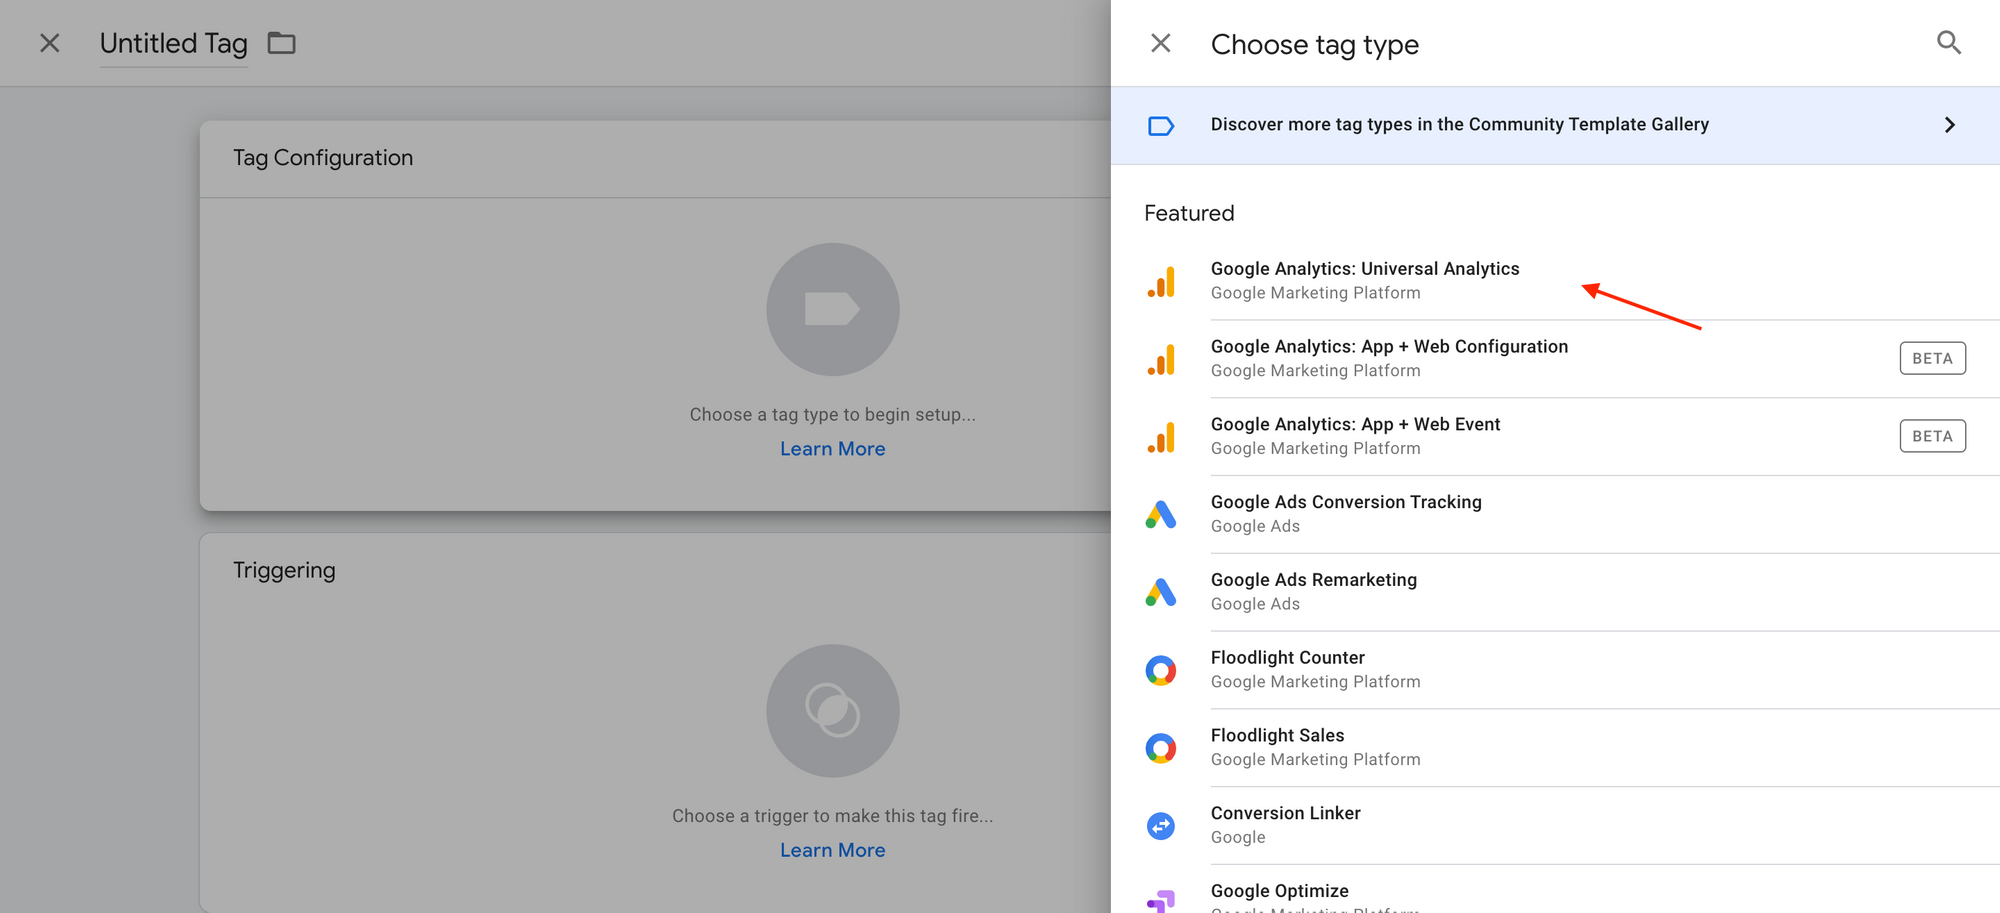Select Floodlight Sales icon
Image resolution: width=2000 pixels, height=913 pixels.
pos(1160,748)
